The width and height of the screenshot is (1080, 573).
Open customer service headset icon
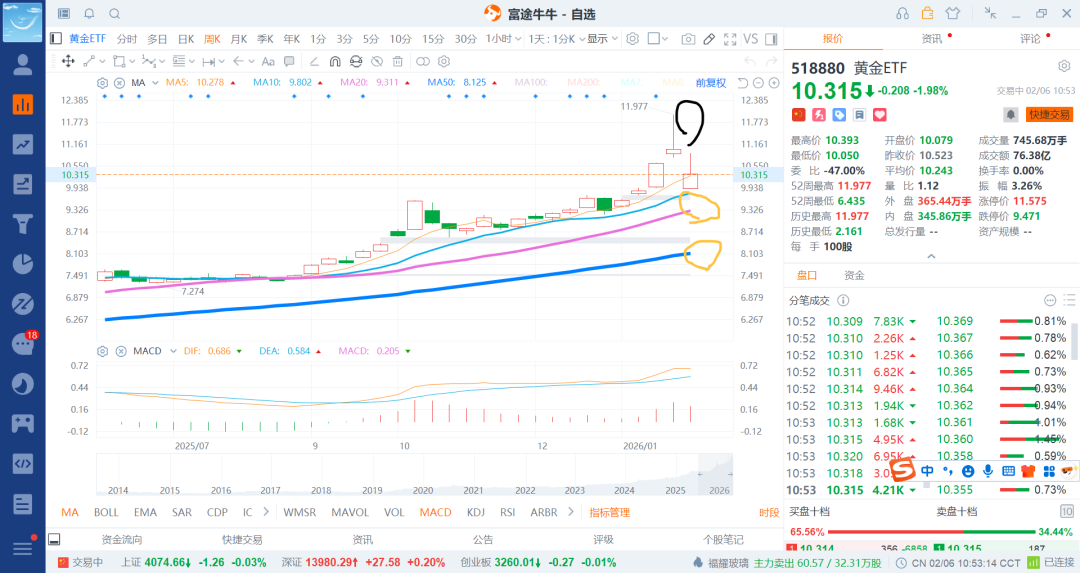(902, 13)
